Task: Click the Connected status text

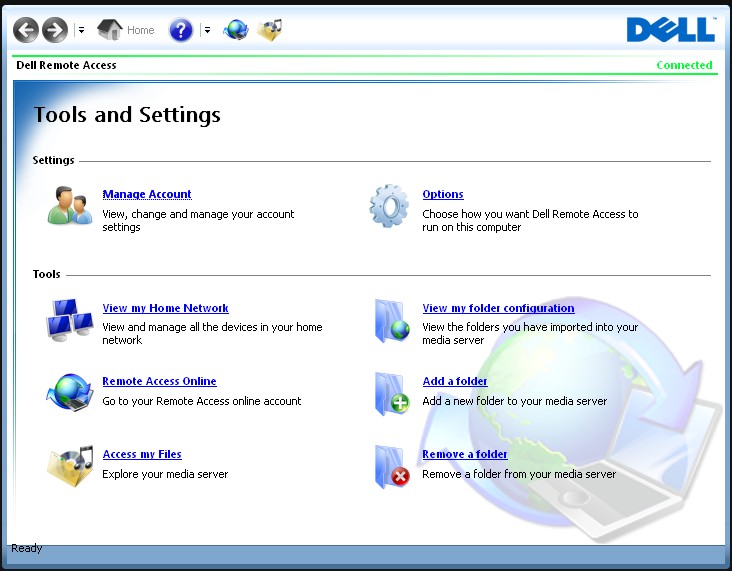Action: point(684,65)
